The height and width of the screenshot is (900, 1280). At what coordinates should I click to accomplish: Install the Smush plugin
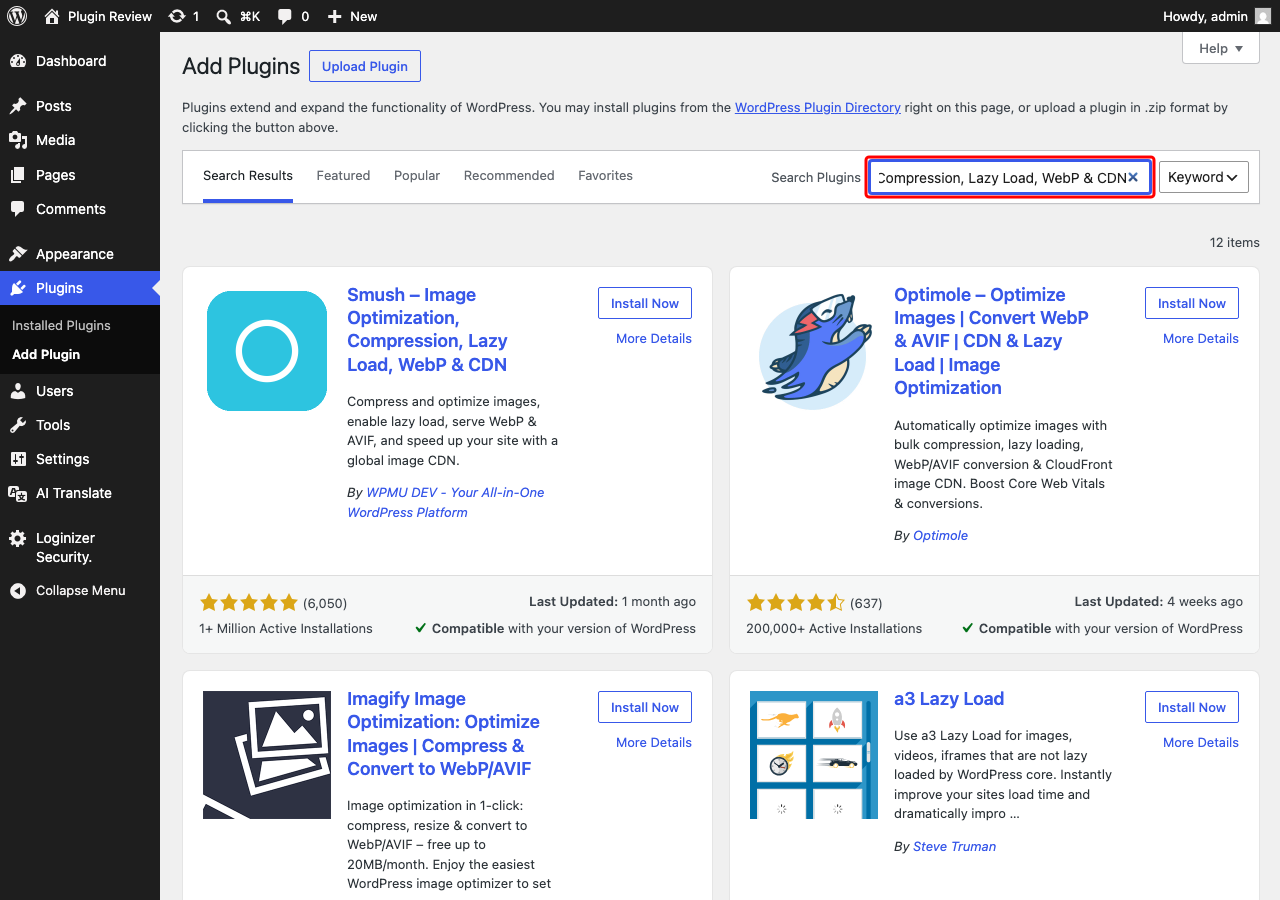645,303
